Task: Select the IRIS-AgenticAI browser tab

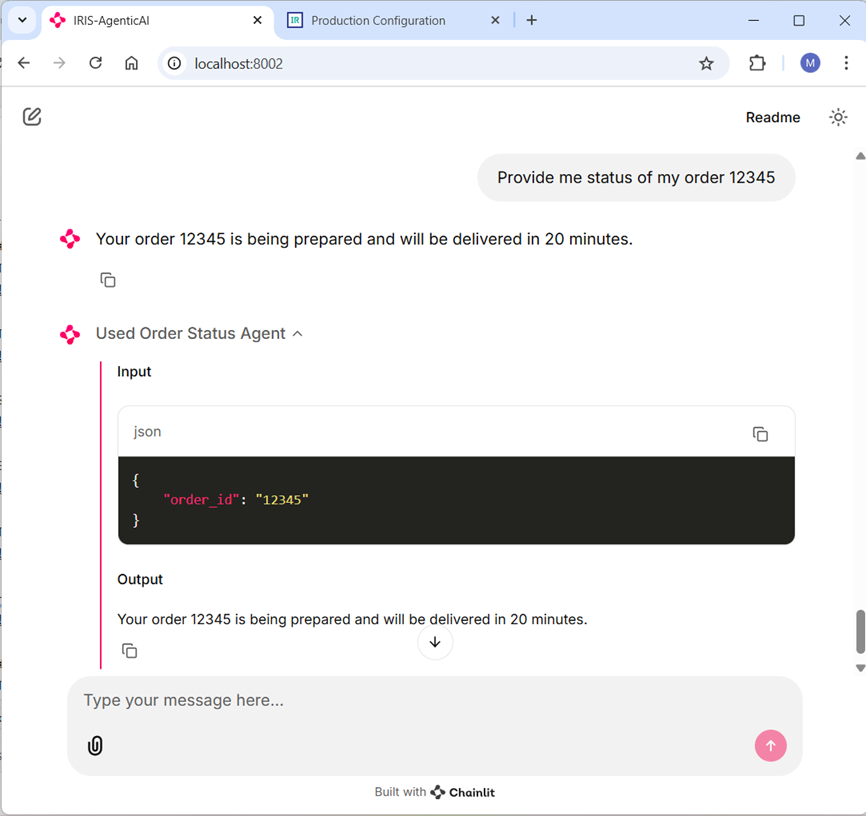Action: [x=150, y=20]
